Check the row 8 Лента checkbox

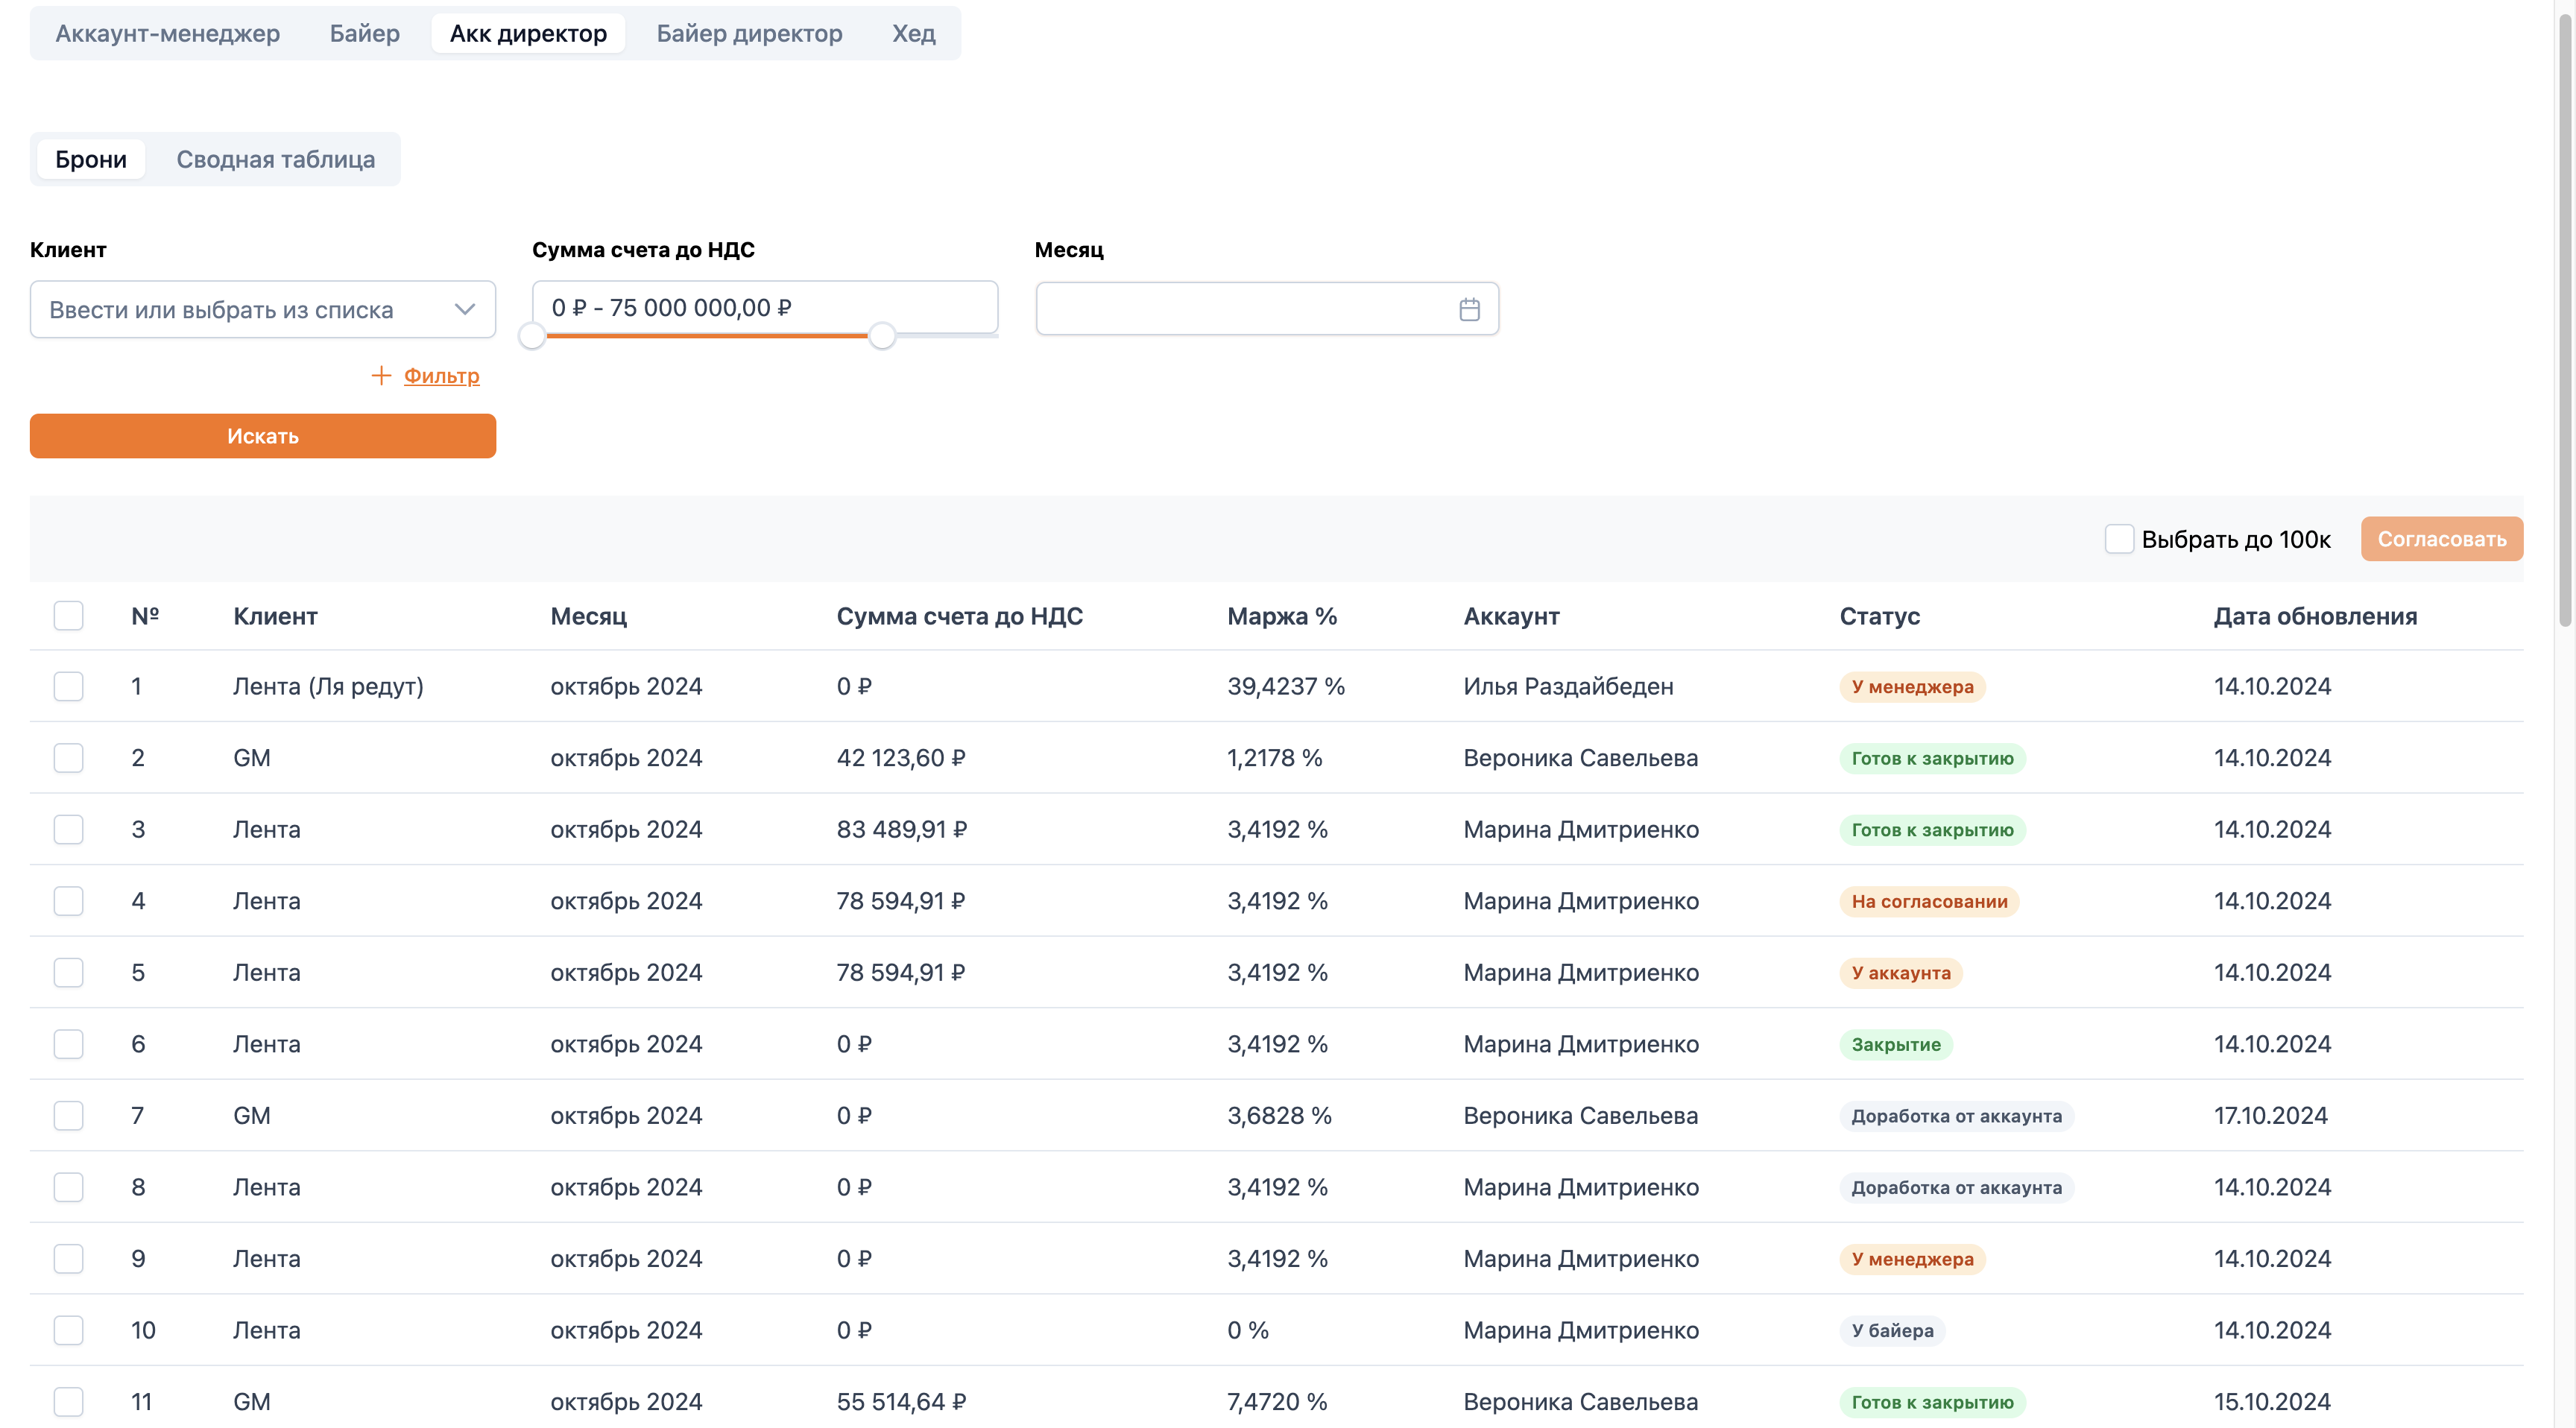(68, 1187)
